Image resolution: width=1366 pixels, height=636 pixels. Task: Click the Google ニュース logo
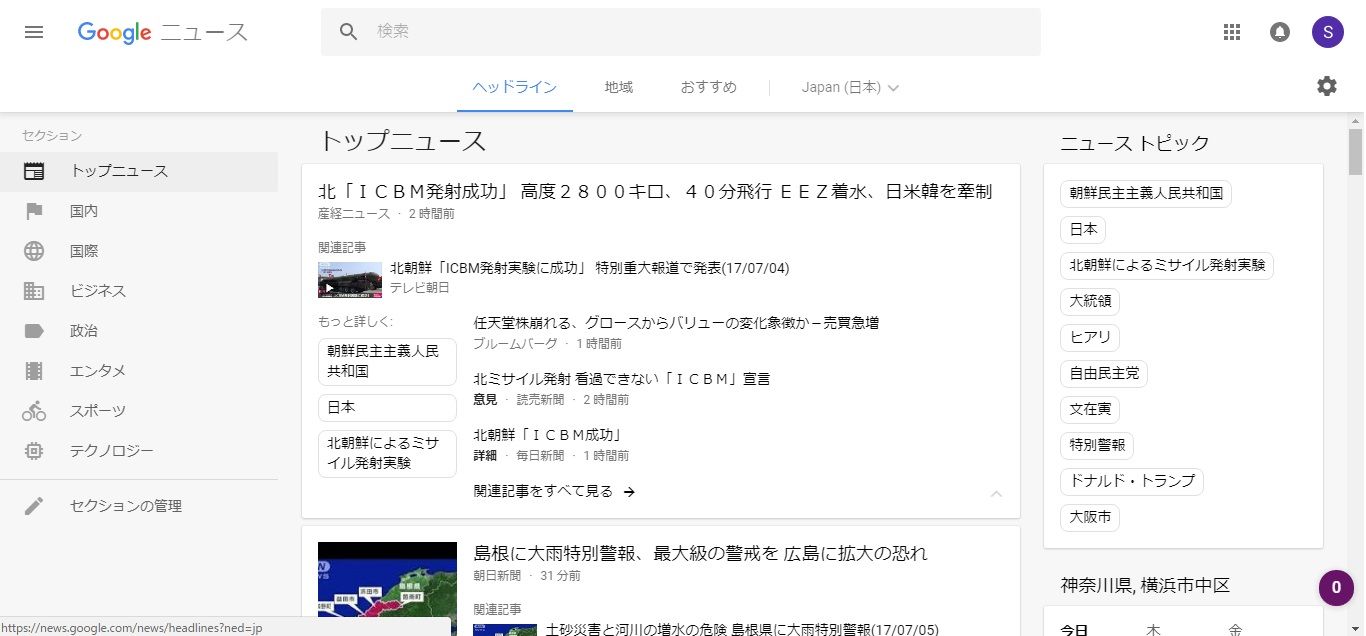163,32
